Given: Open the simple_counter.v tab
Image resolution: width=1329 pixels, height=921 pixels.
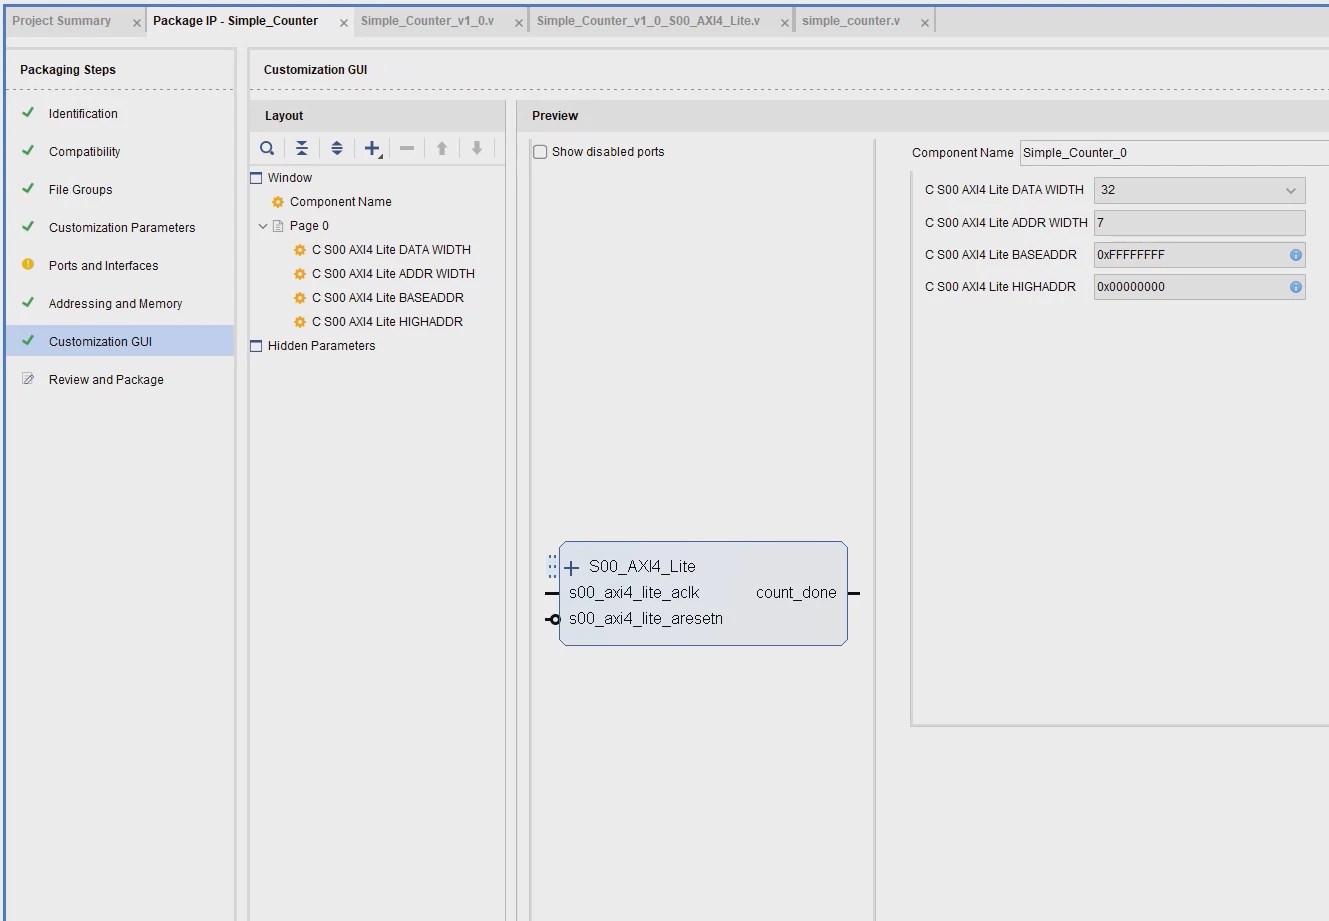Looking at the screenshot, I should pyautogui.click(x=851, y=21).
